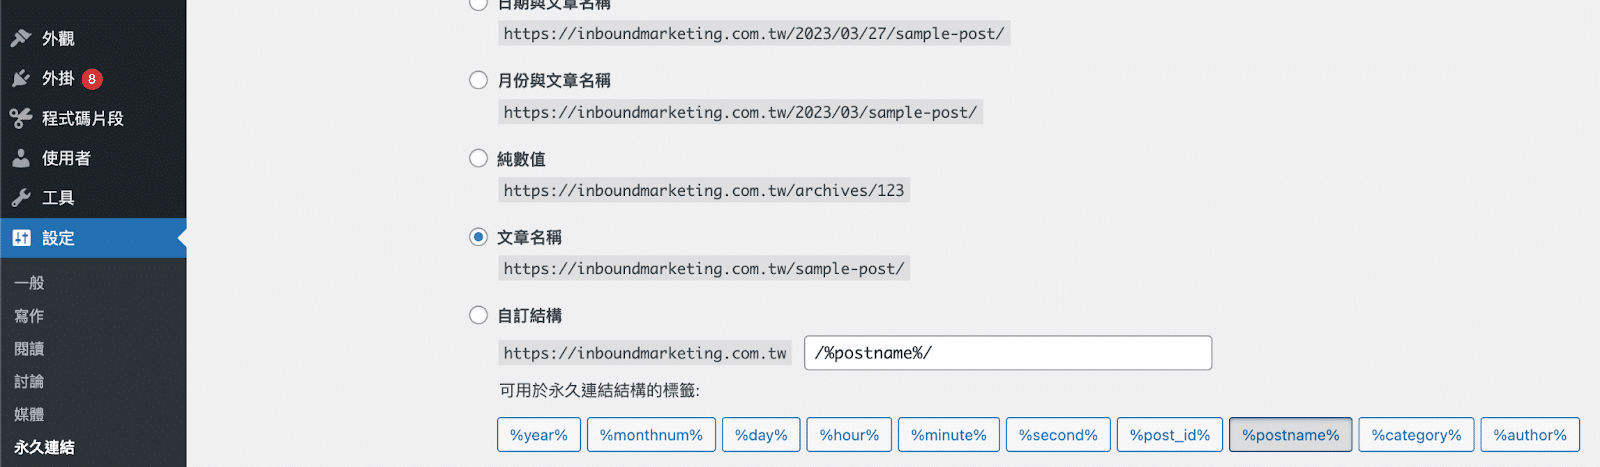
Task: Select the 文章名稱 radio button
Action: tap(479, 237)
